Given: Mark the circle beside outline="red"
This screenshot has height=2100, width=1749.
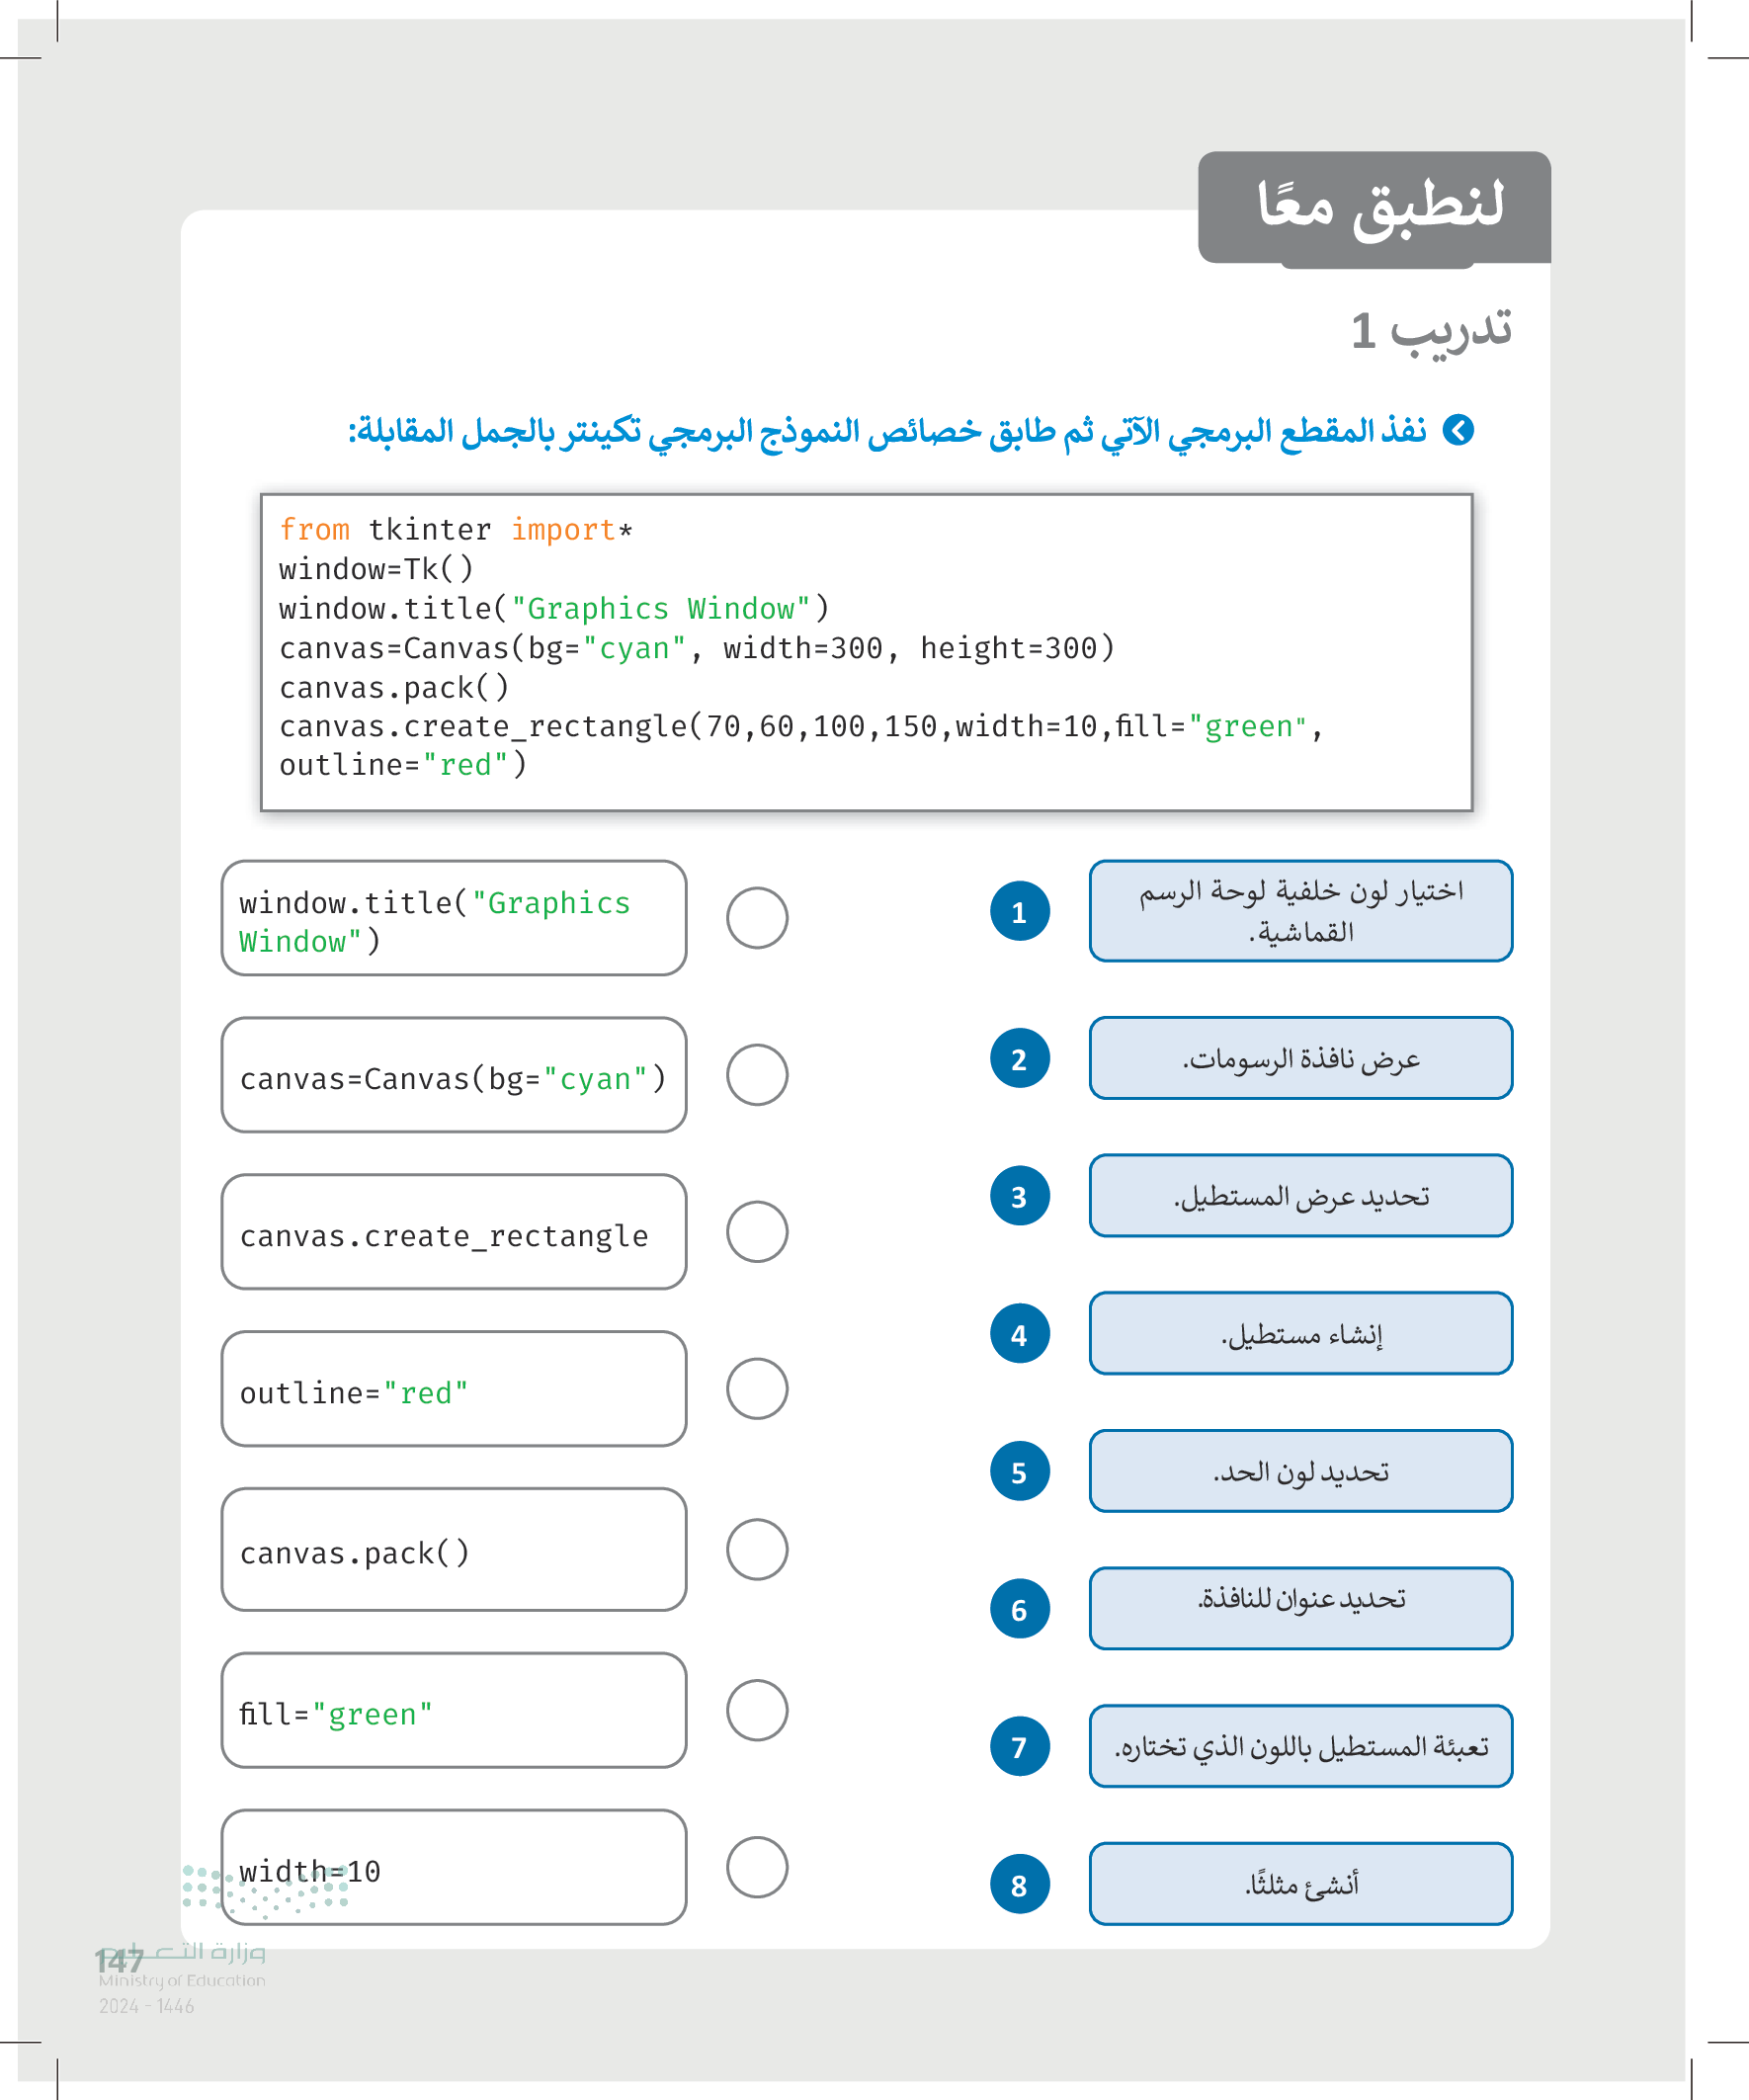Looking at the screenshot, I should click(757, 1388).
